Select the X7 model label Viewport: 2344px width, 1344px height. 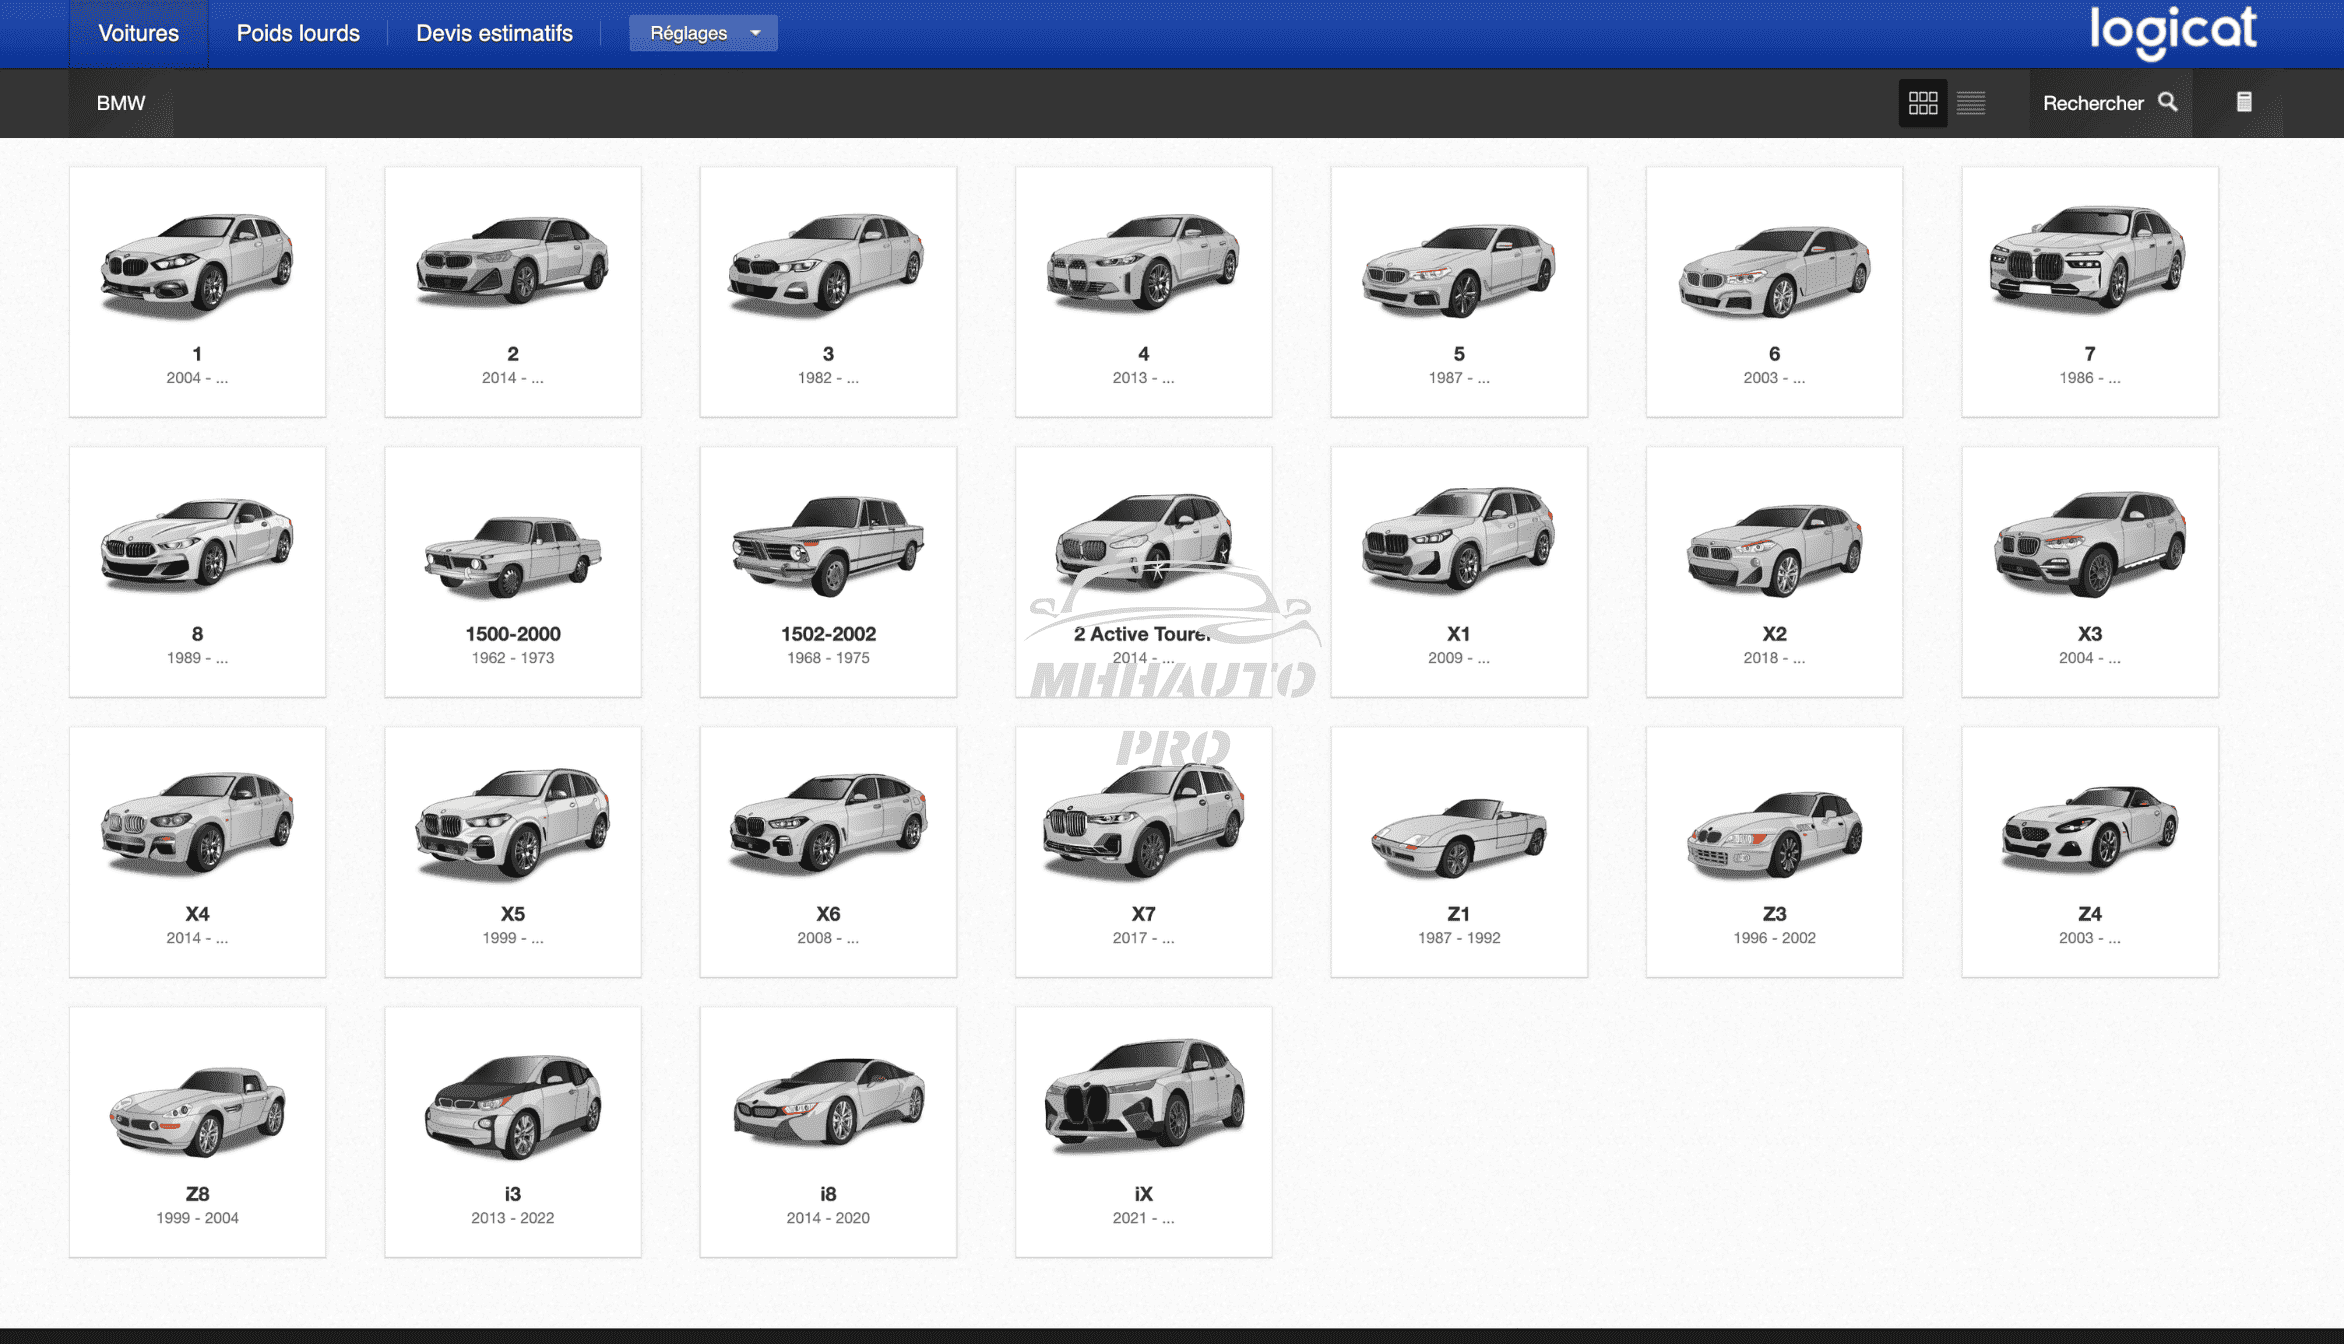pyautogui.click(x=1143, y=914)
